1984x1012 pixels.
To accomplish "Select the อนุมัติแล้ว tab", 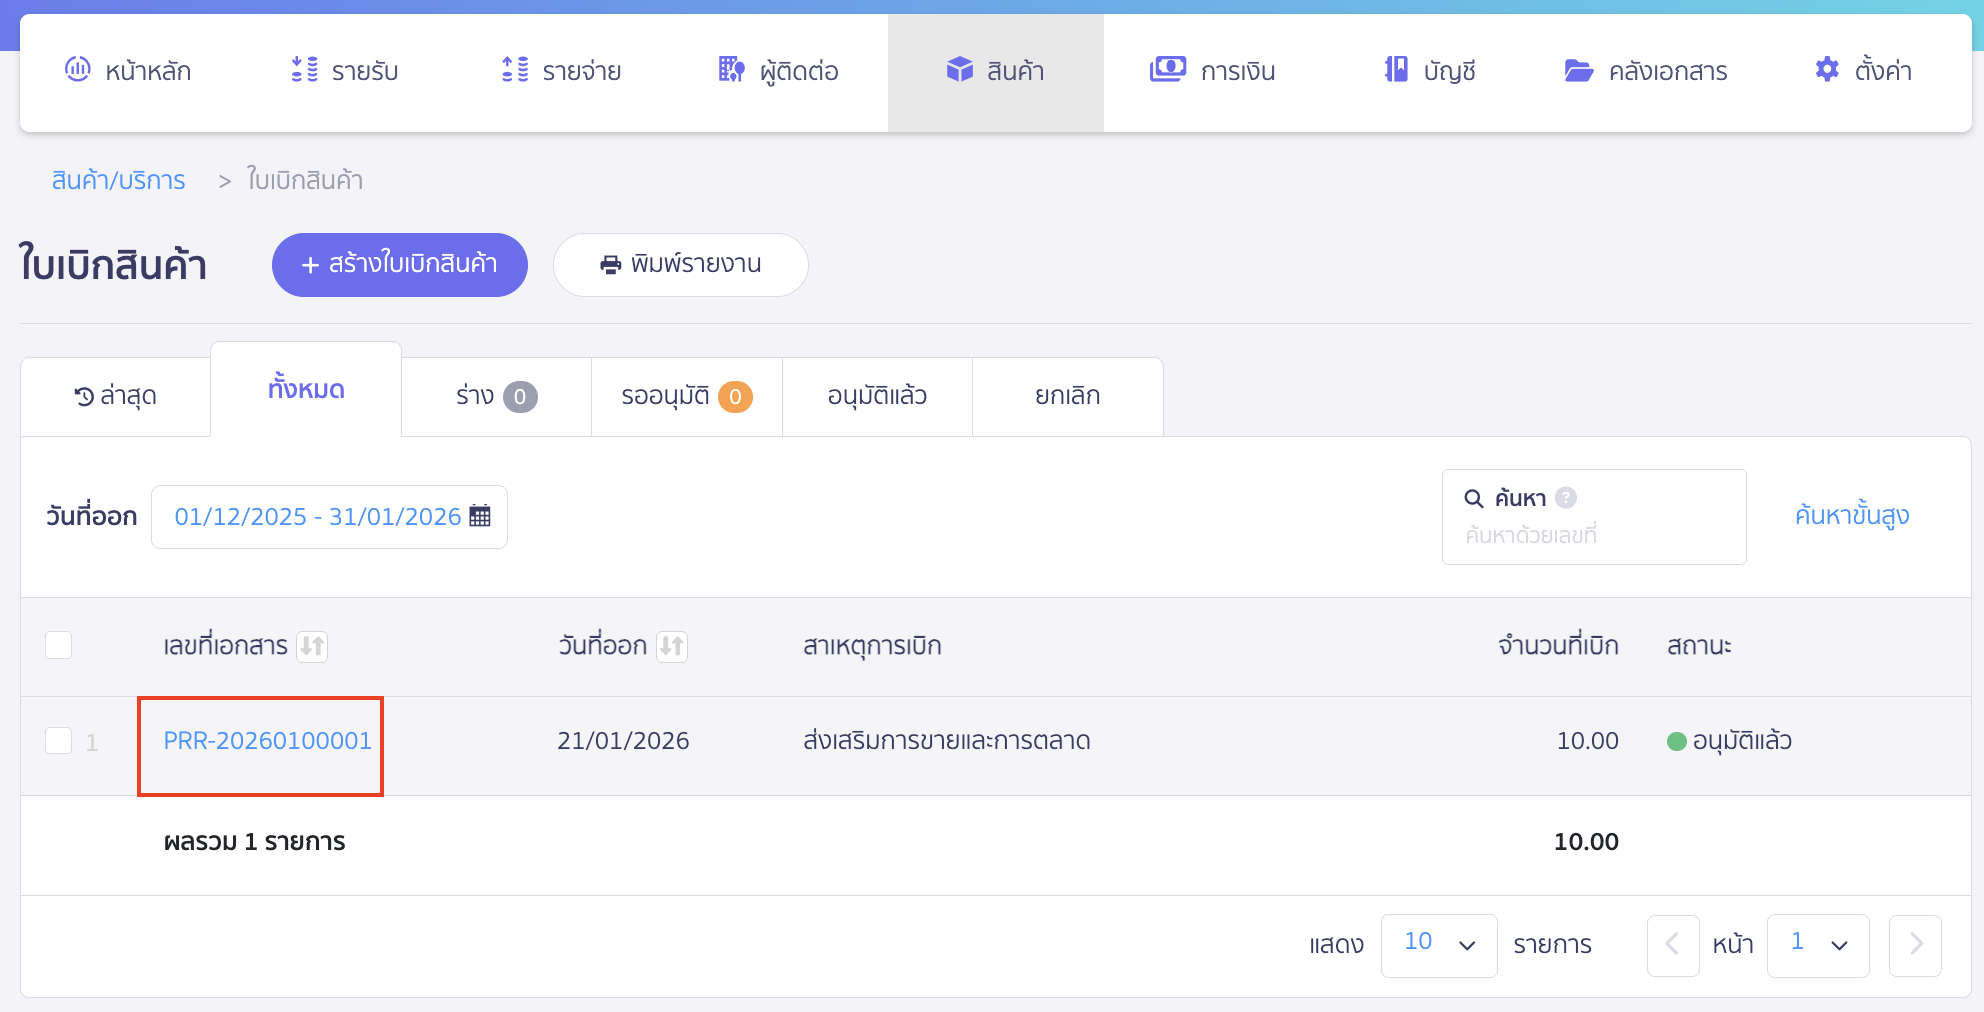I will 876,396.
